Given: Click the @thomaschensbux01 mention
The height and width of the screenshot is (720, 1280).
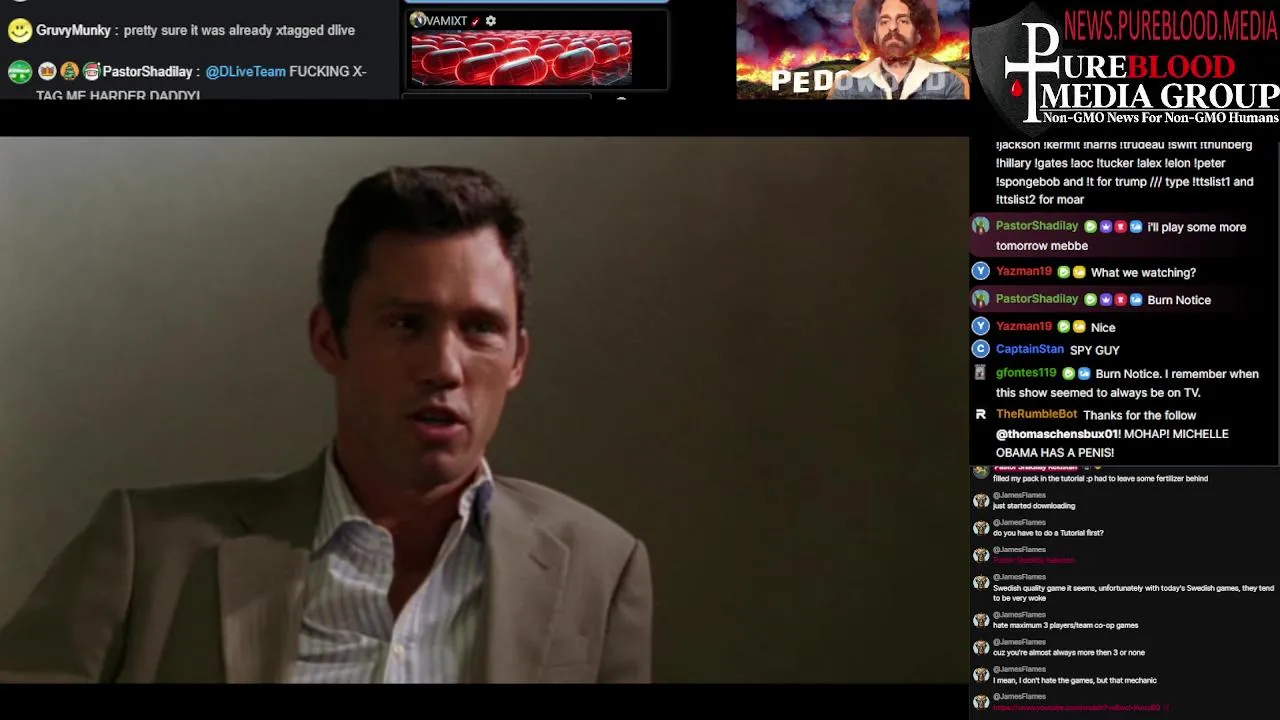Looking at the screenshot, I should (1057, 434).
